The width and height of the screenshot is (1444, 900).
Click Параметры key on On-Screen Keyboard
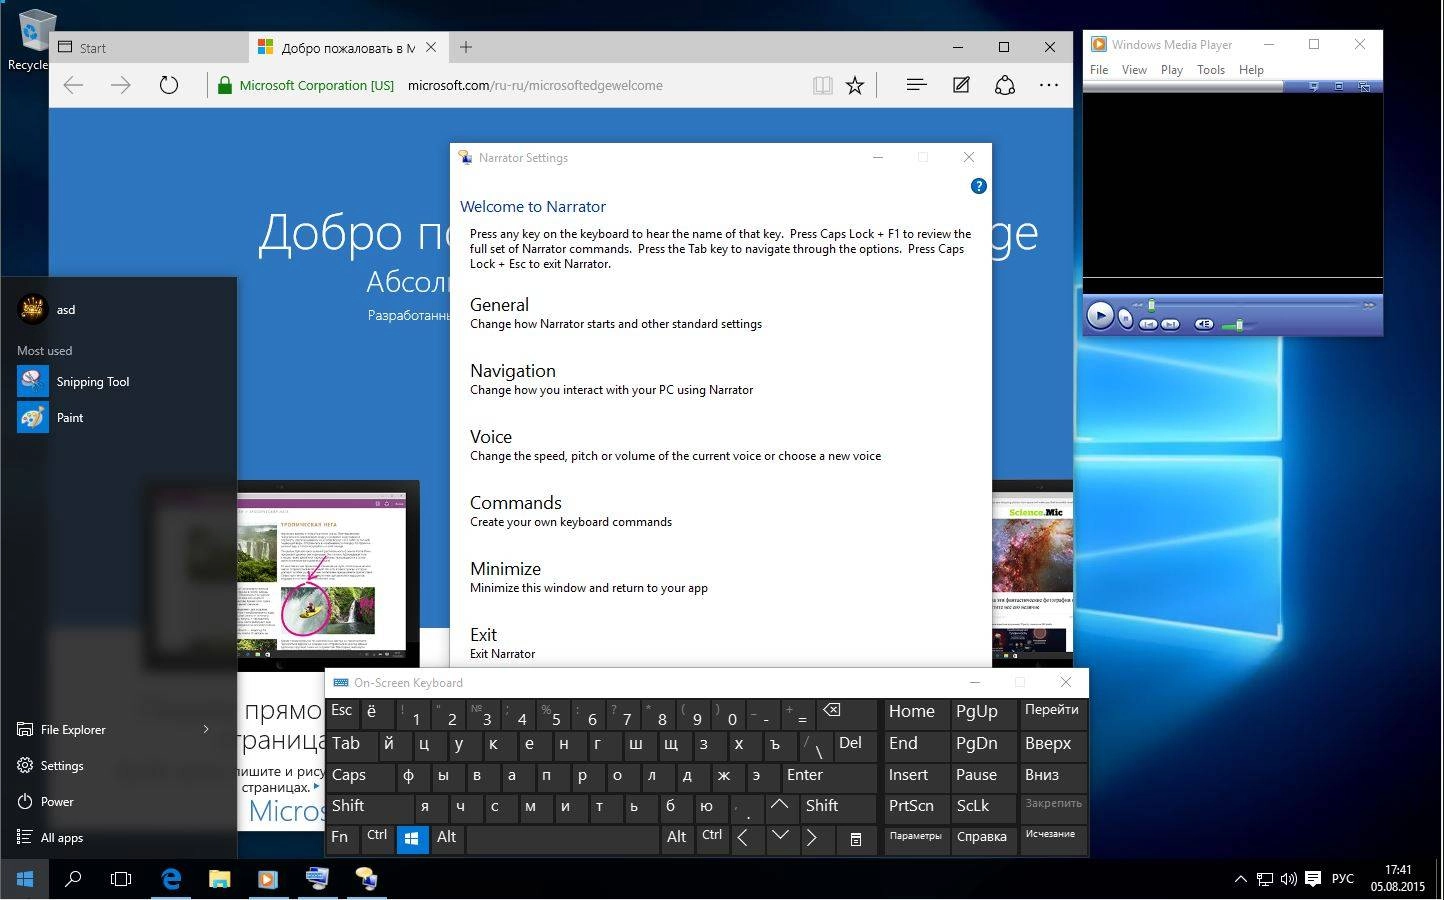click(x=915, y=839)
